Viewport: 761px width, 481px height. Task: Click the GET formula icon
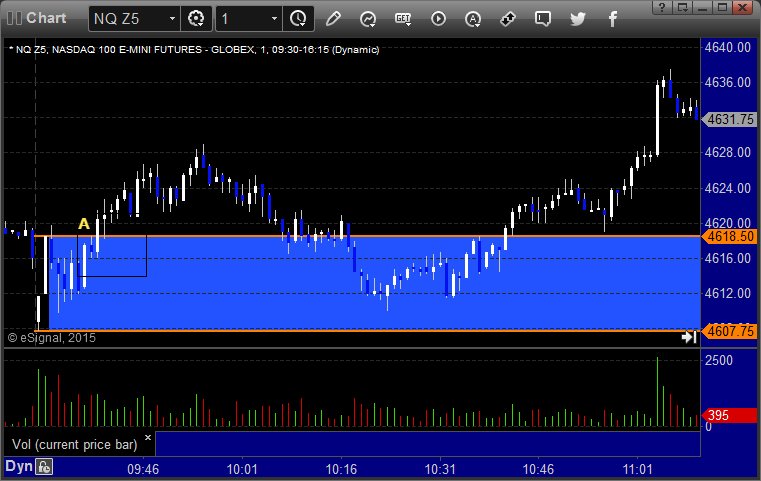[403, 19]
